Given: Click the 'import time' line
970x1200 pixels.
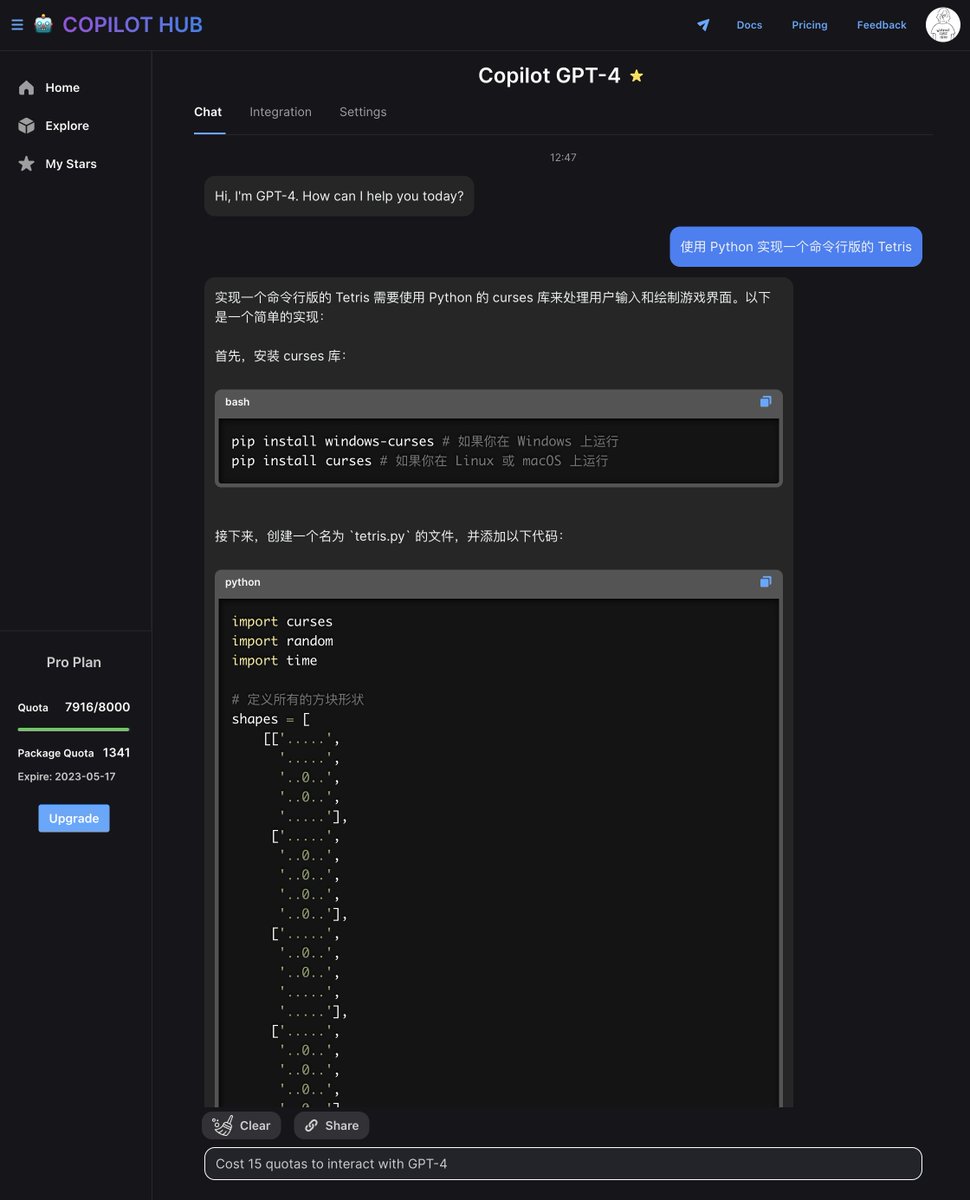Looking at the screenshot, I should click(274, 661).
